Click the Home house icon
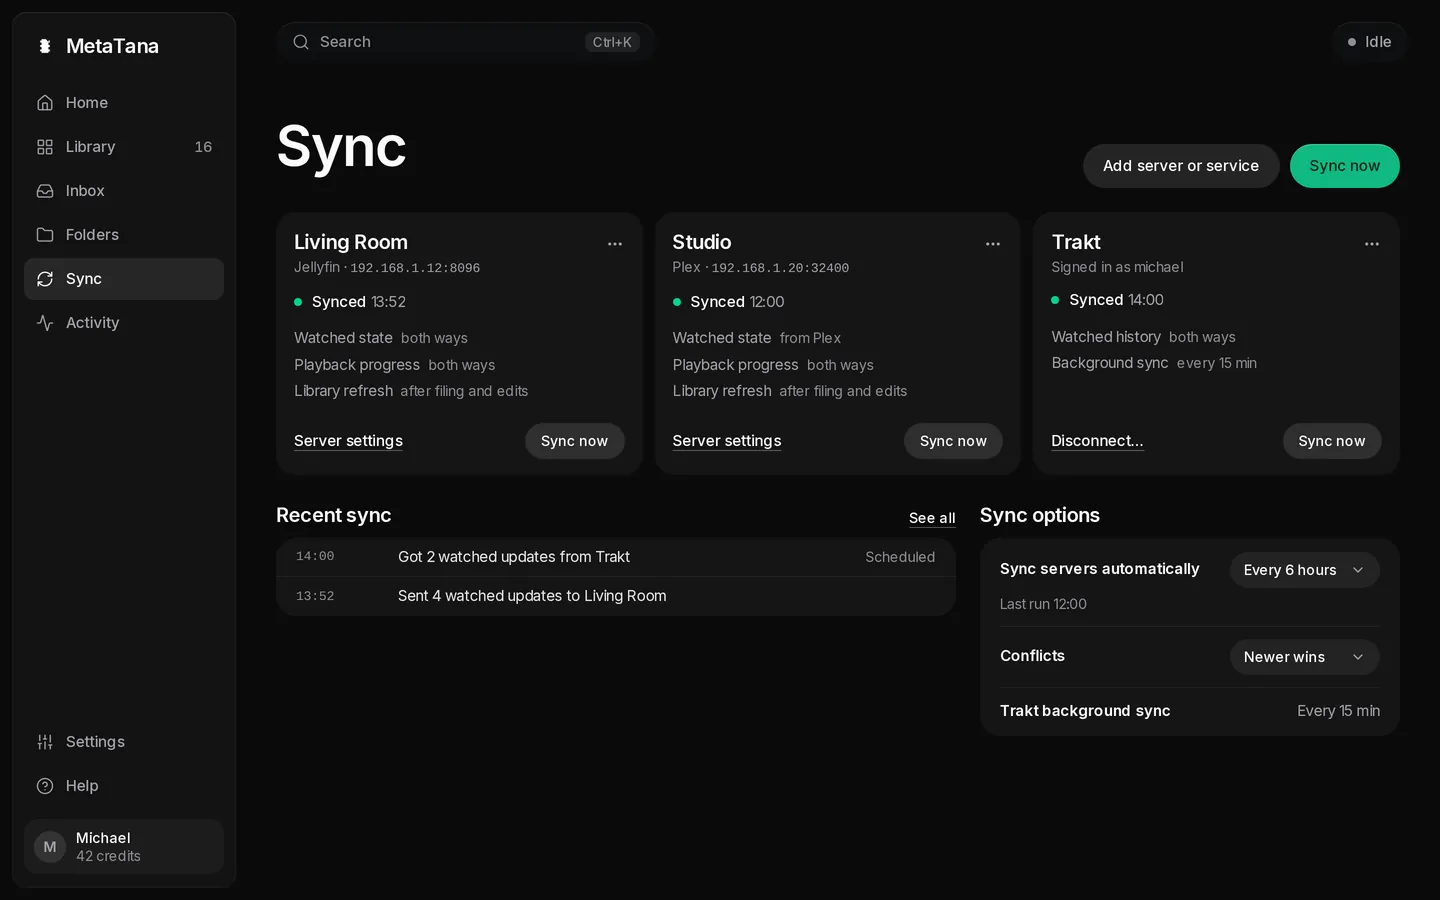The image size is (1440, 900). [45, 103]
